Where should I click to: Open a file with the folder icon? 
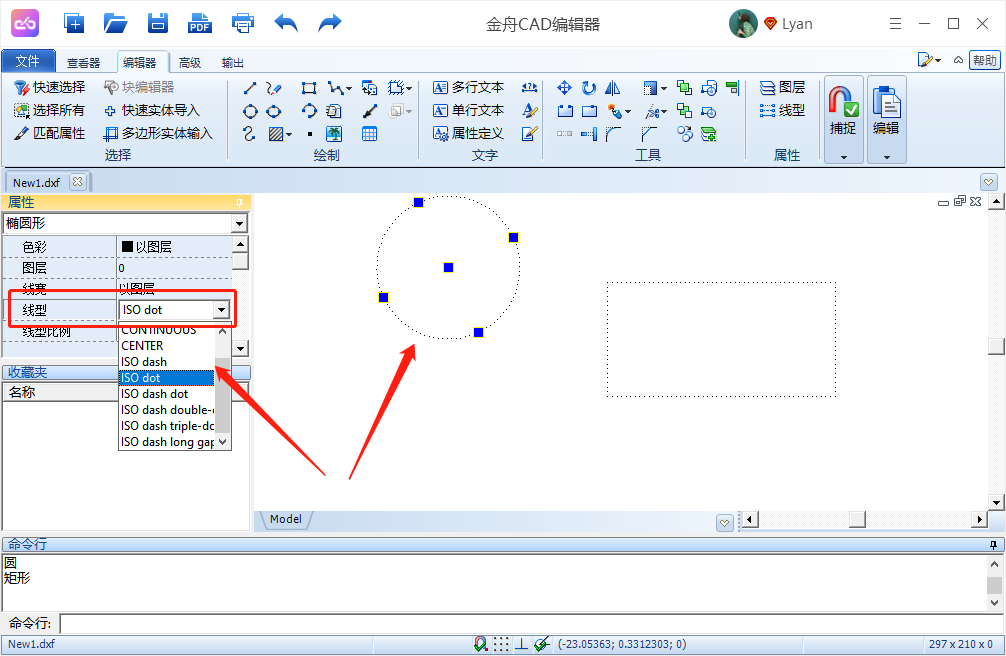[x=115, y=24]
